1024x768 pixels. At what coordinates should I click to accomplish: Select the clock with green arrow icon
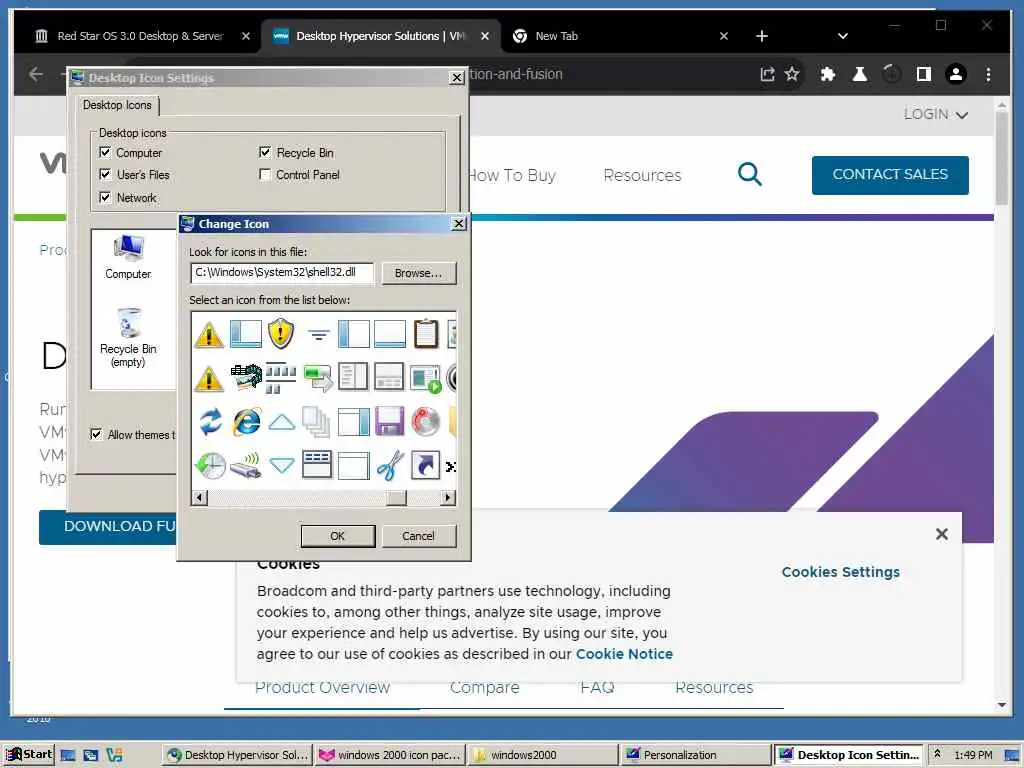tap(210, 465)
